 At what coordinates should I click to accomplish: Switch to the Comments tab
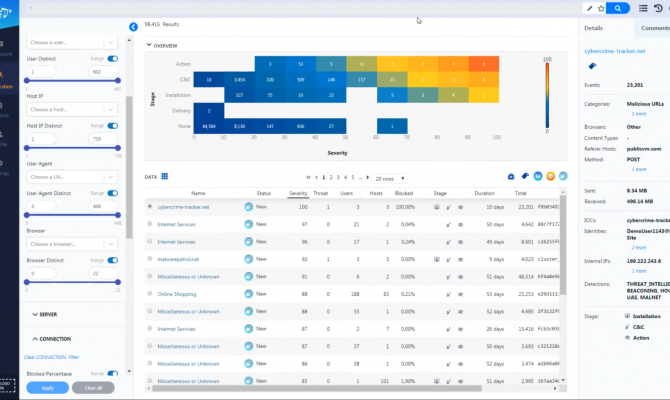click(655, 28)
